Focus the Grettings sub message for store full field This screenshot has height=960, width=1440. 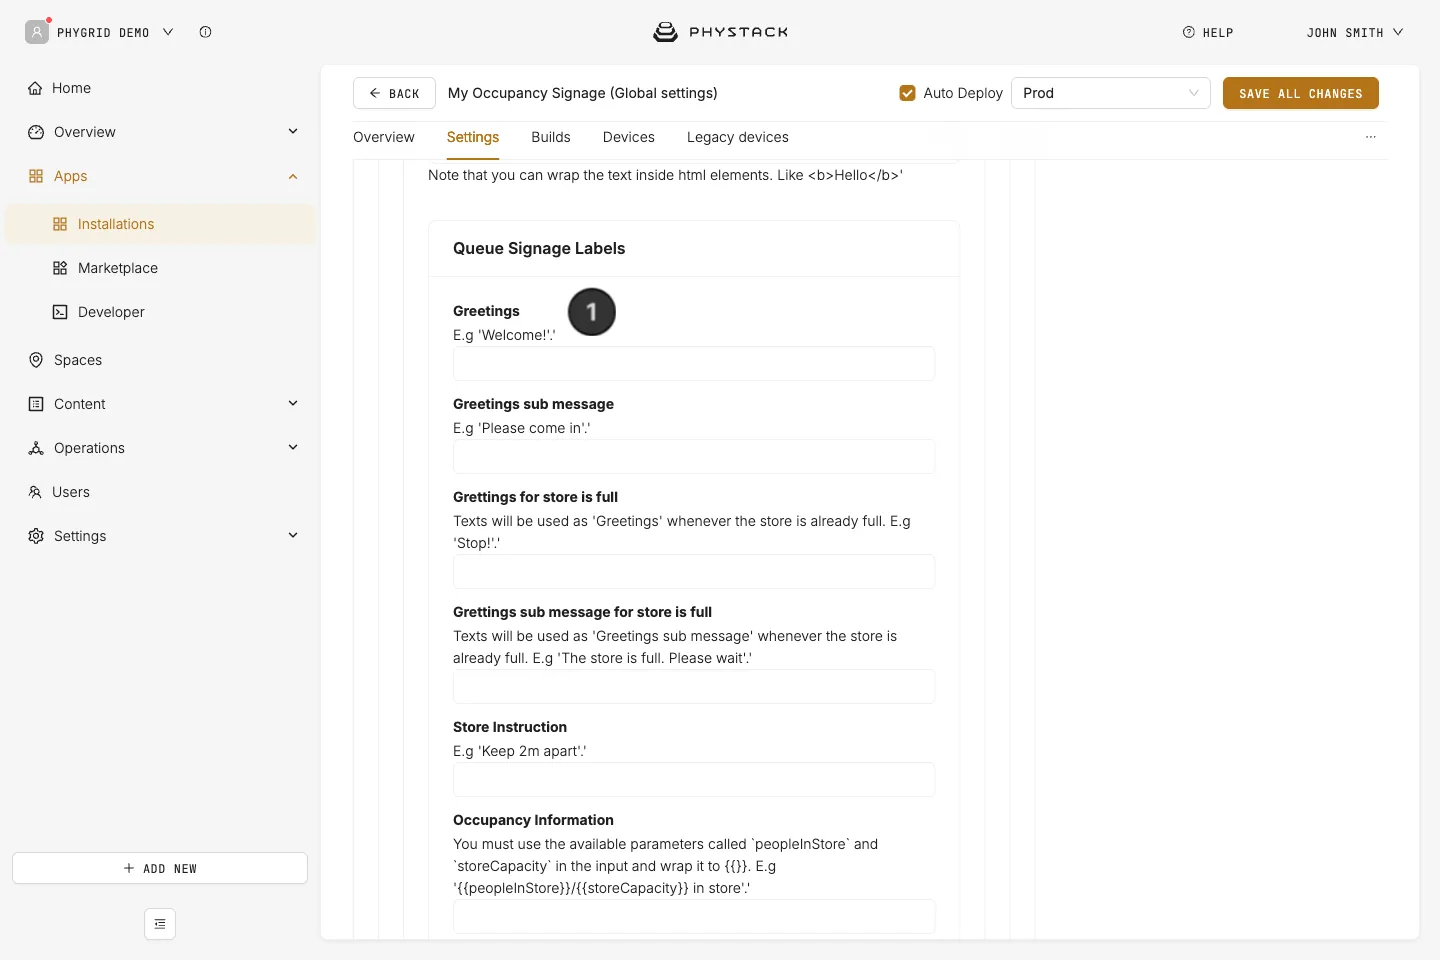[x=694, y=687]
